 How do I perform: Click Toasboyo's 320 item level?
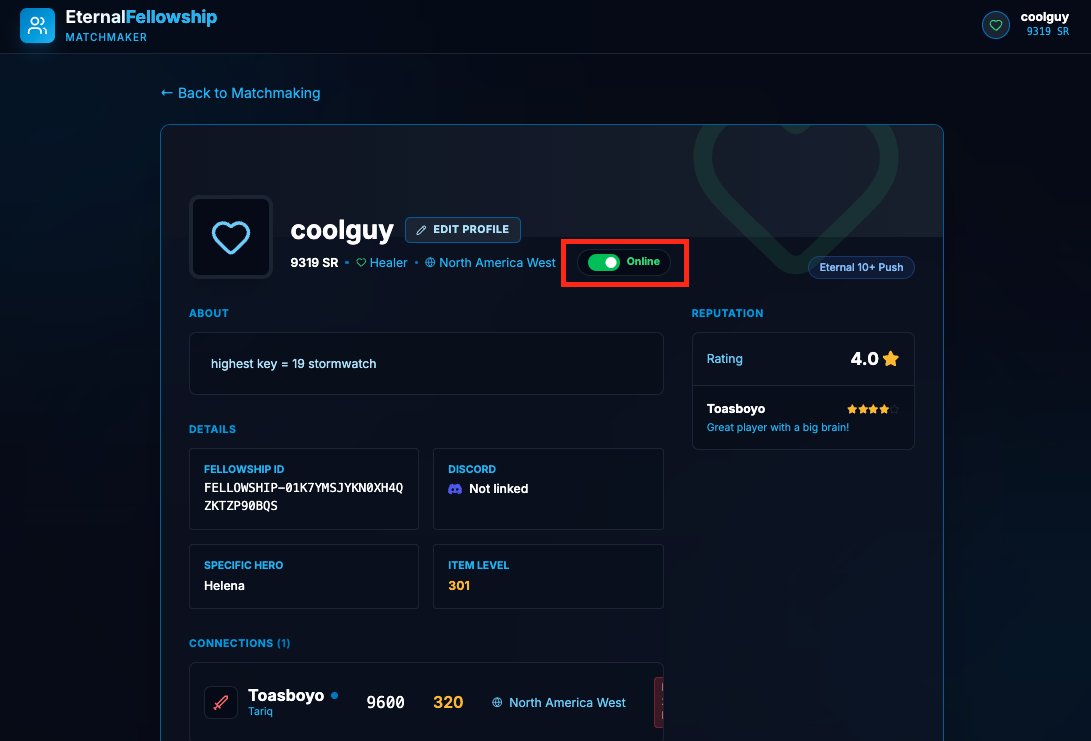point(448,703)
